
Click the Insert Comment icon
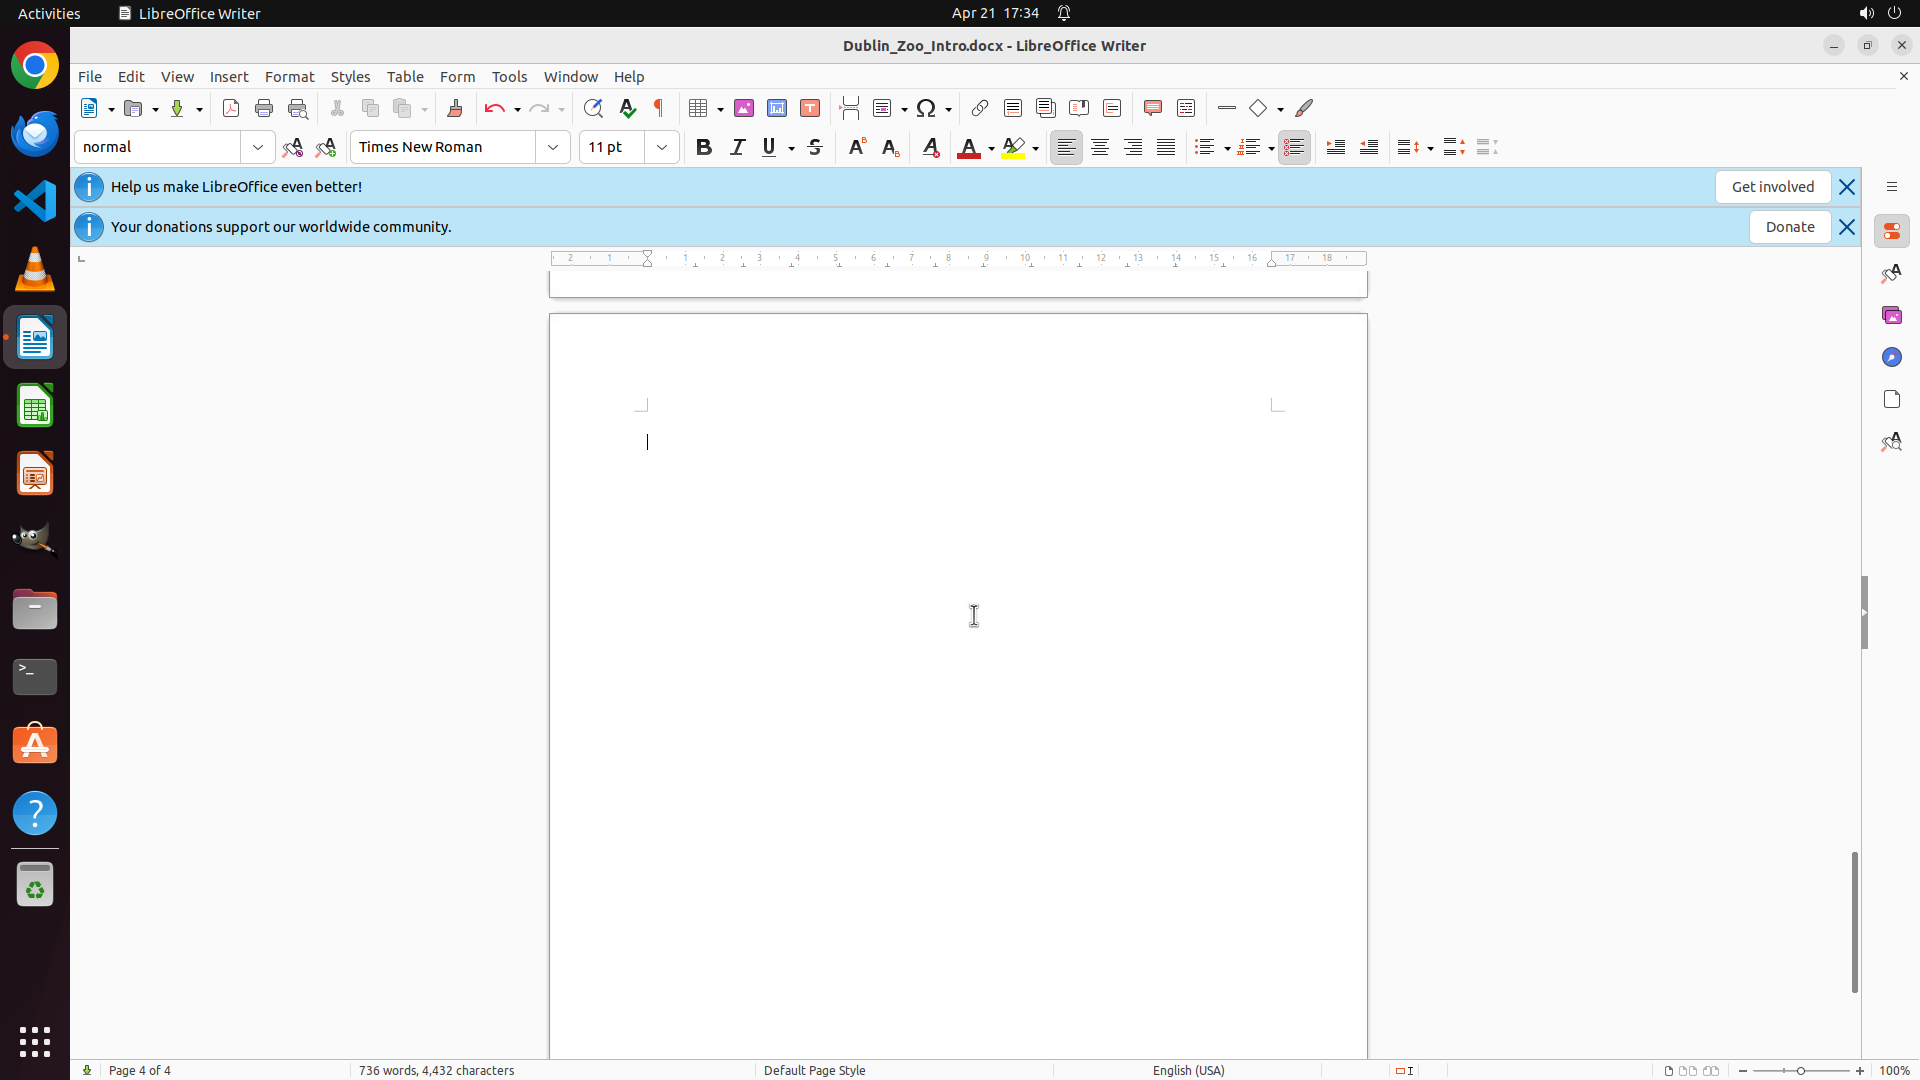(1153, 108)
